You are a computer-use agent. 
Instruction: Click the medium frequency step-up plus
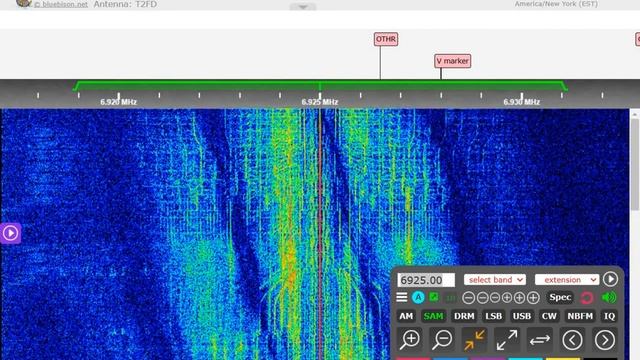519,298
